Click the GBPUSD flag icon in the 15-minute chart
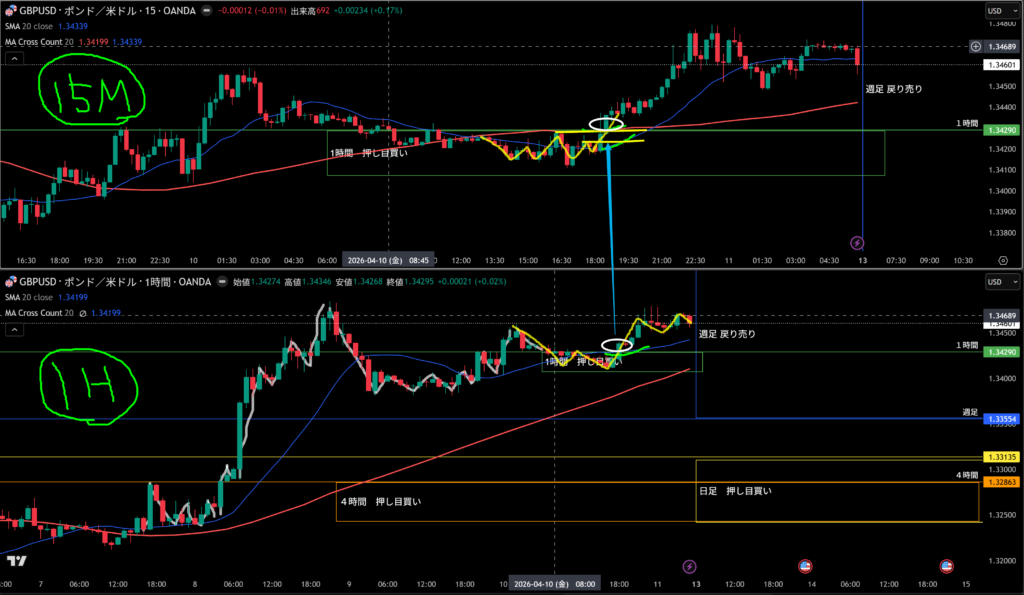The width and height of the screenshot is (1024, 595). [x=10, y=12]
